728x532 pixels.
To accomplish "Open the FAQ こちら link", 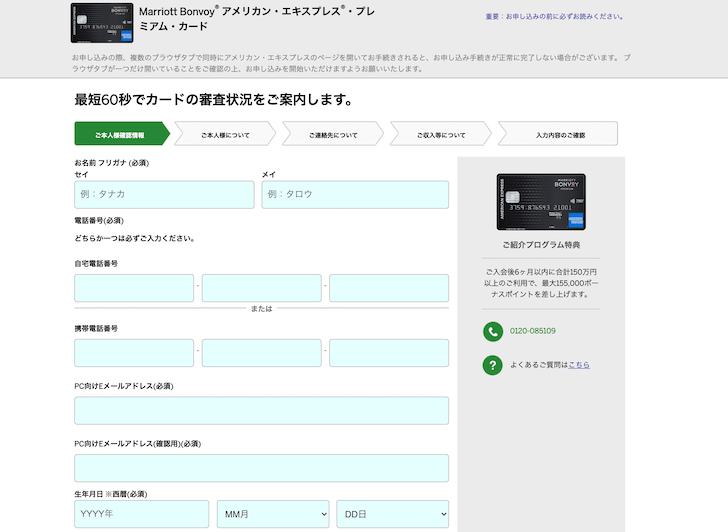I will (579, 365).
